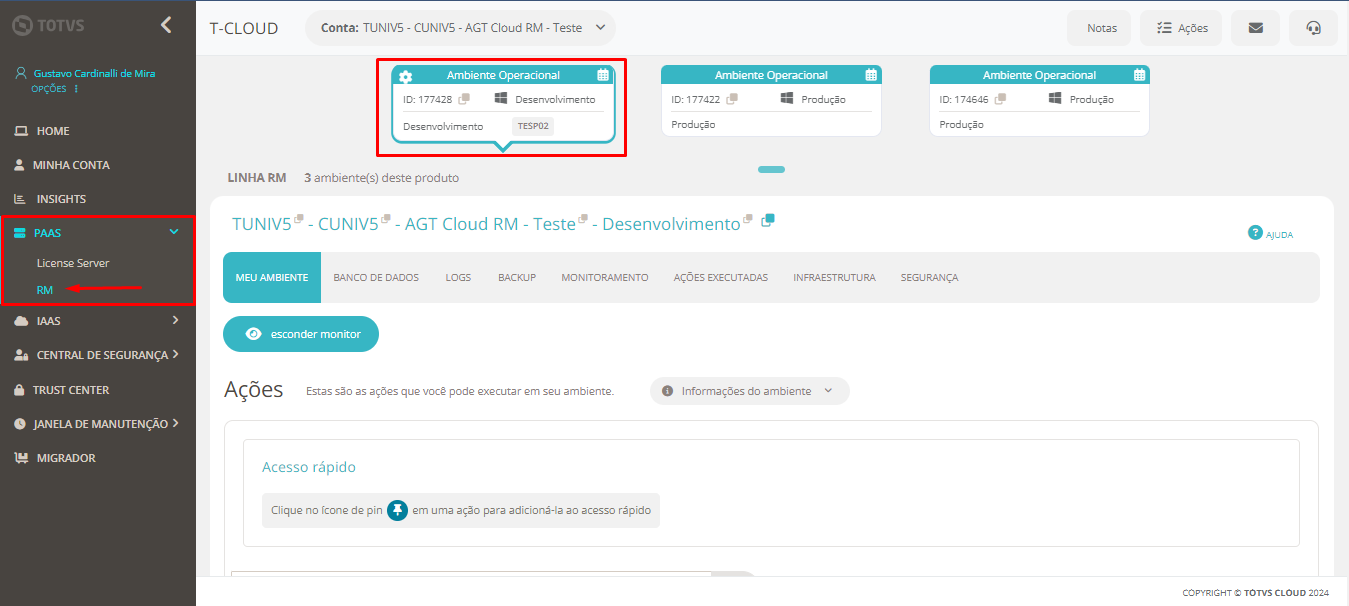Click the pin icon in Acesso rápido hint
1349x606 pixels.
pos(398,510)
